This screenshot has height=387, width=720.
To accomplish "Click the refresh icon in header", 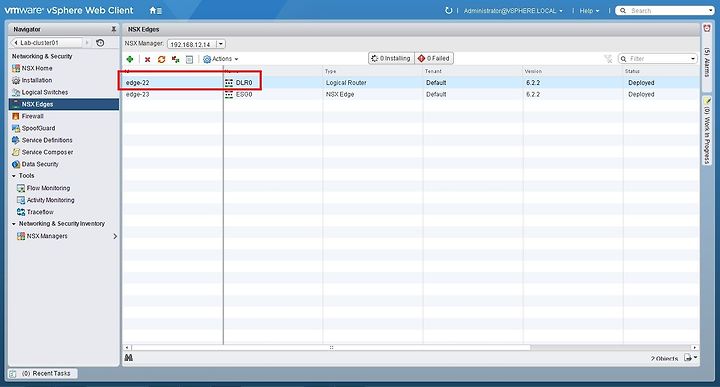I will coord(449,10).
